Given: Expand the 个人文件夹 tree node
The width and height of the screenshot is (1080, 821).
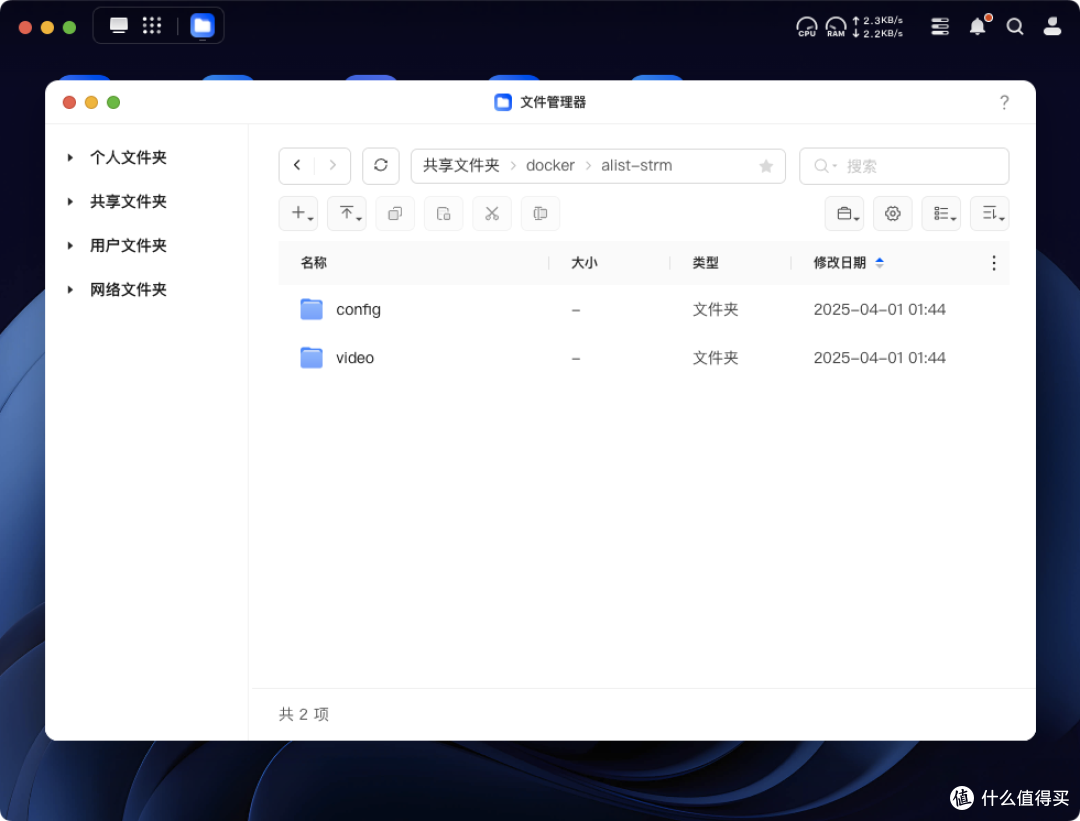Looking at the screenshot, I should 70,158.
